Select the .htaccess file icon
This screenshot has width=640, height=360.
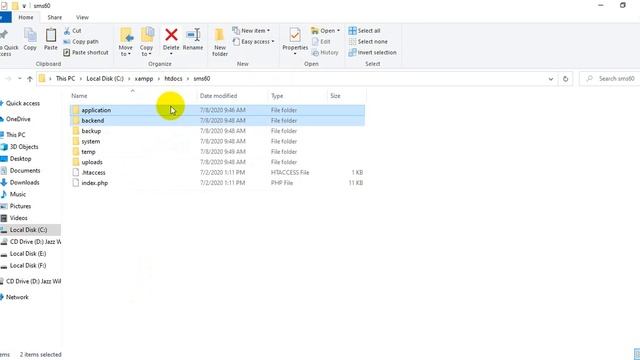pyautogui.click(x=76, y=173)
